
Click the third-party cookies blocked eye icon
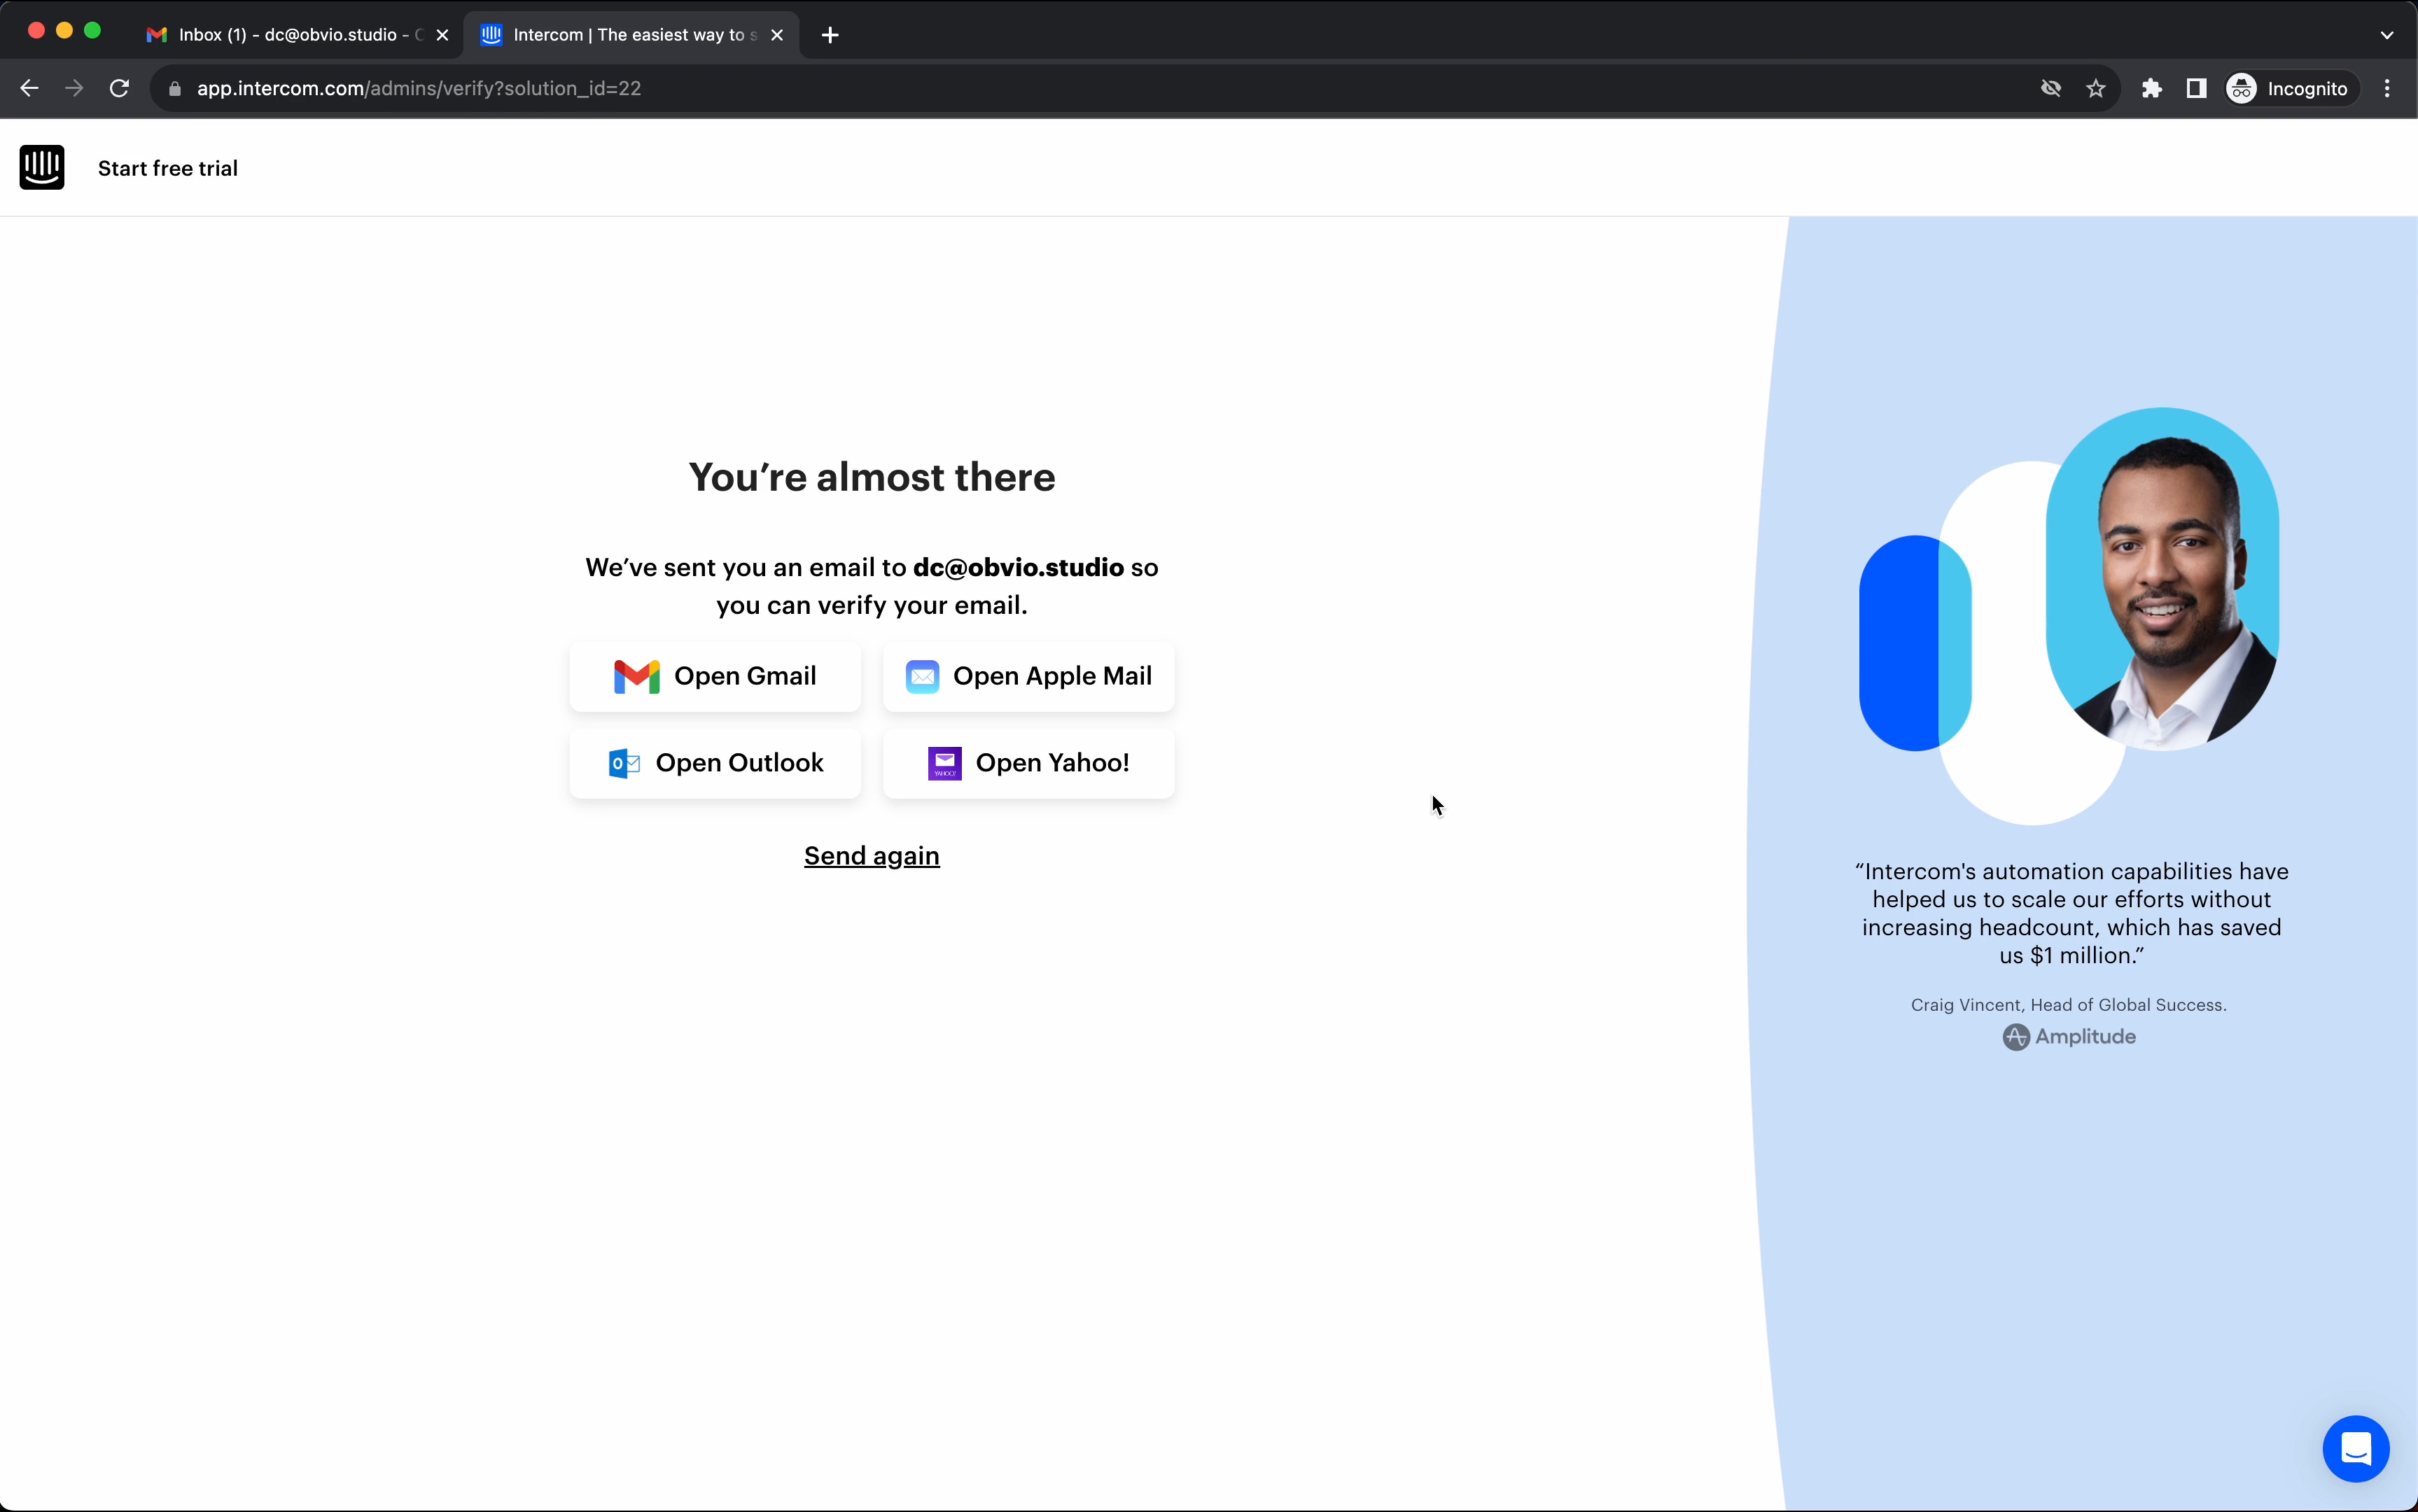click(2050, 88)
